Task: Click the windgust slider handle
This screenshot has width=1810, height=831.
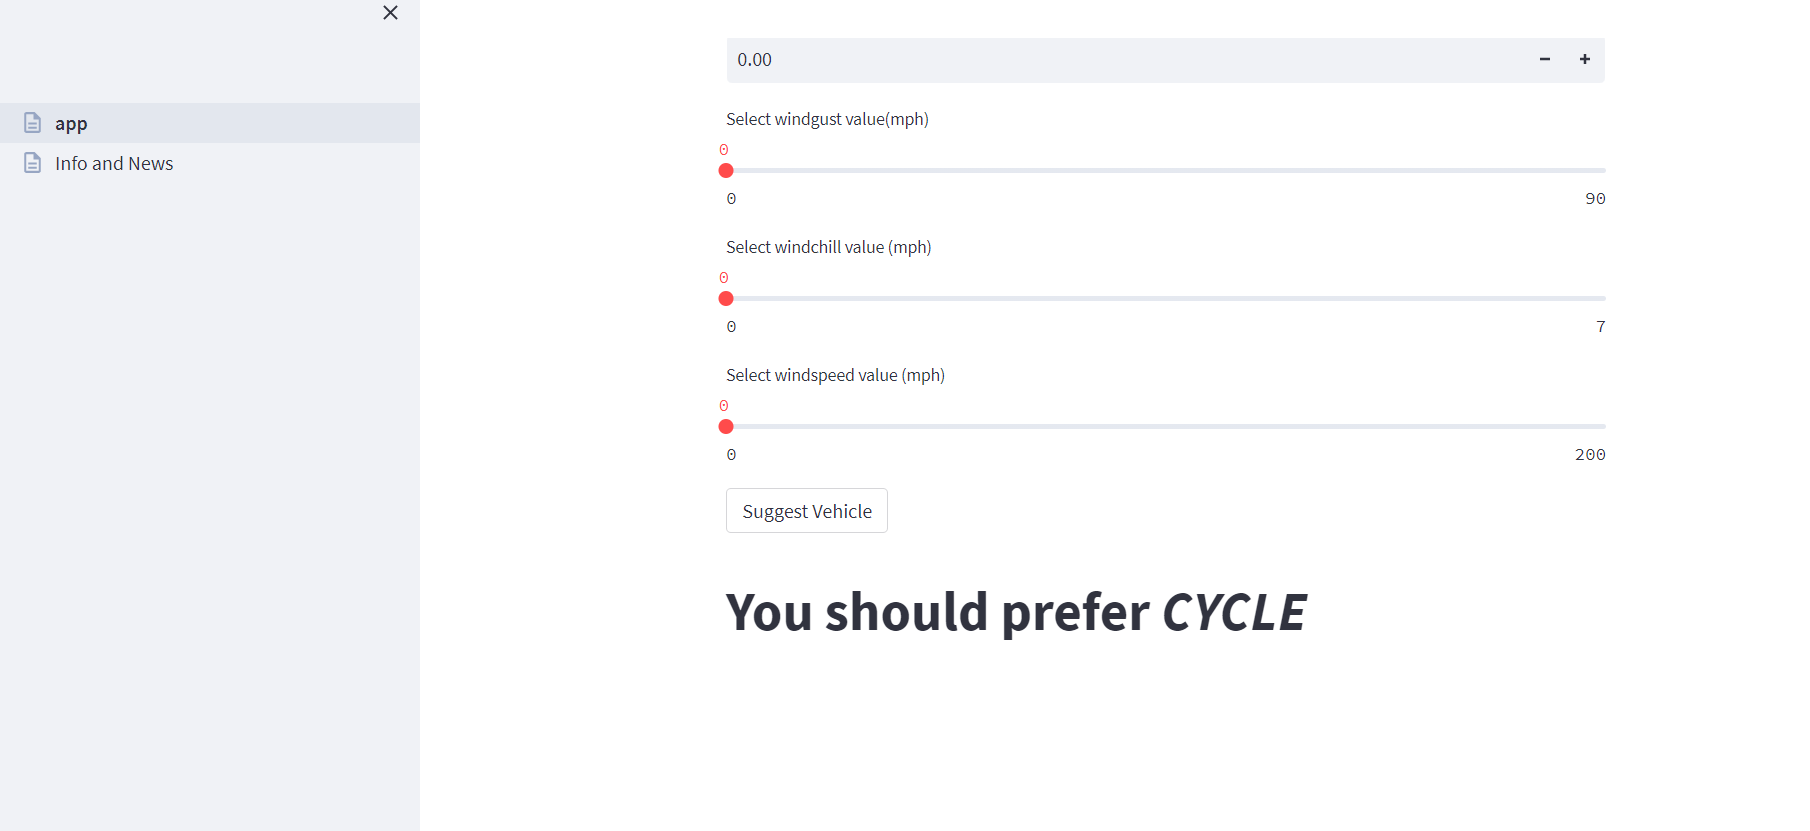Action: (726, 171)
